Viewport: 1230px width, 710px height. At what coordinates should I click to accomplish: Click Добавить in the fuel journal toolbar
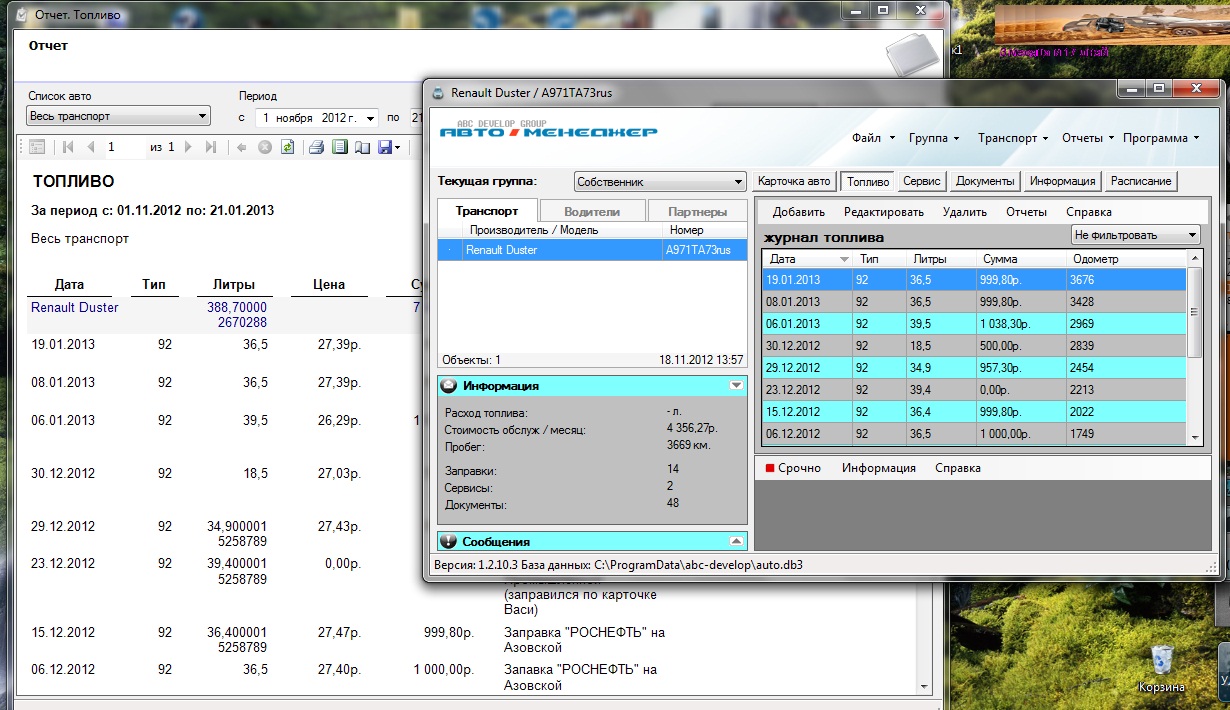click(798, 212)
